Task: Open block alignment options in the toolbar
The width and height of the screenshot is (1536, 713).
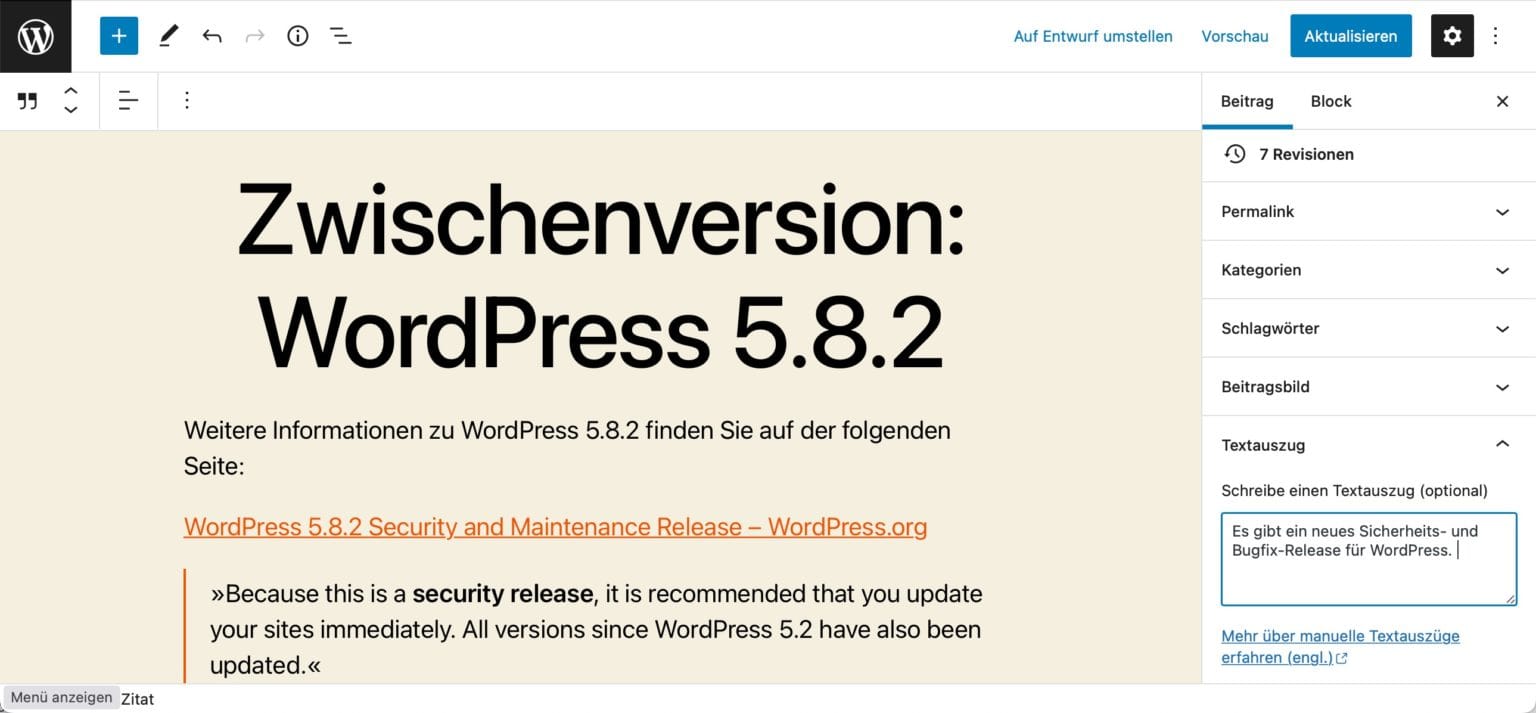Action: (x=128, y=100)
